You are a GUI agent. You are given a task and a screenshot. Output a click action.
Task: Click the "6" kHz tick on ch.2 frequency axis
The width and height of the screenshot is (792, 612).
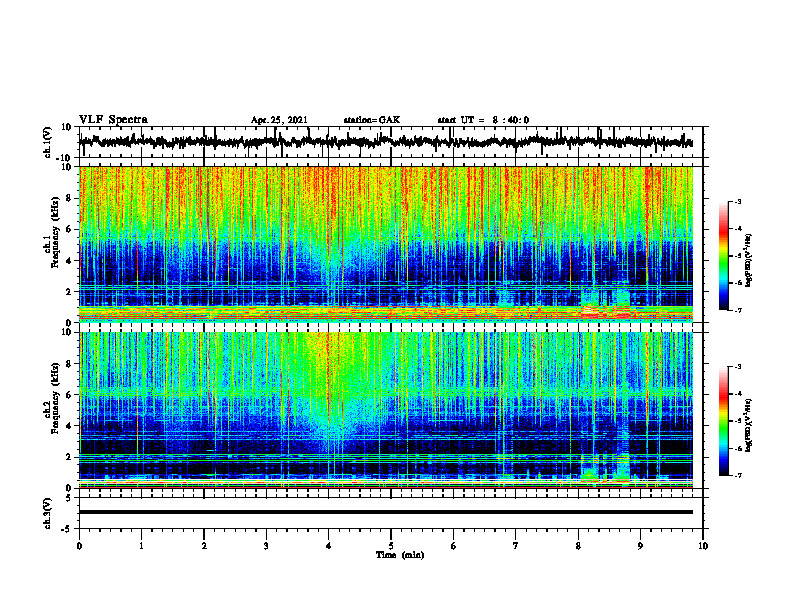pos(69,395)
